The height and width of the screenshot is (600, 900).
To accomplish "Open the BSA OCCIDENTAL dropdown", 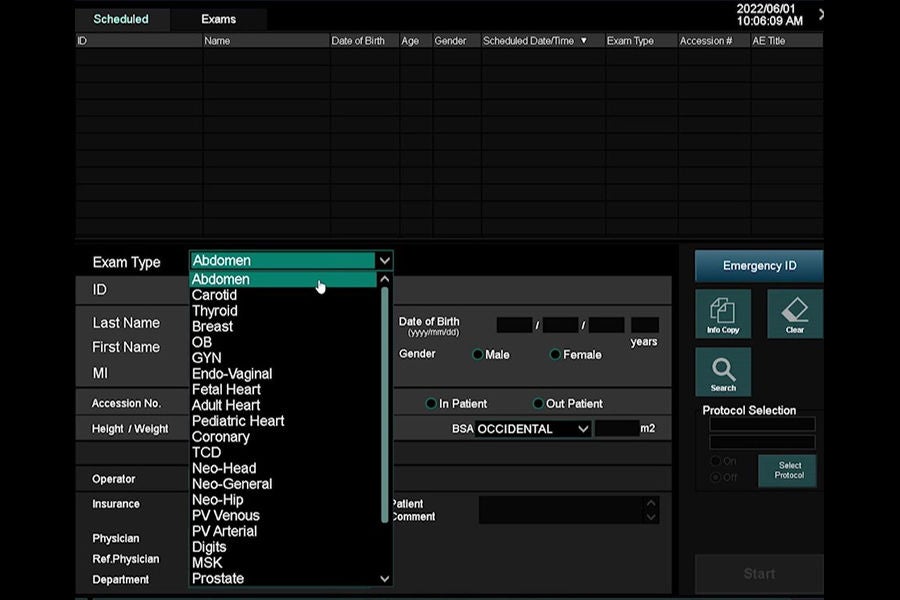I will (x=533, y=429).
